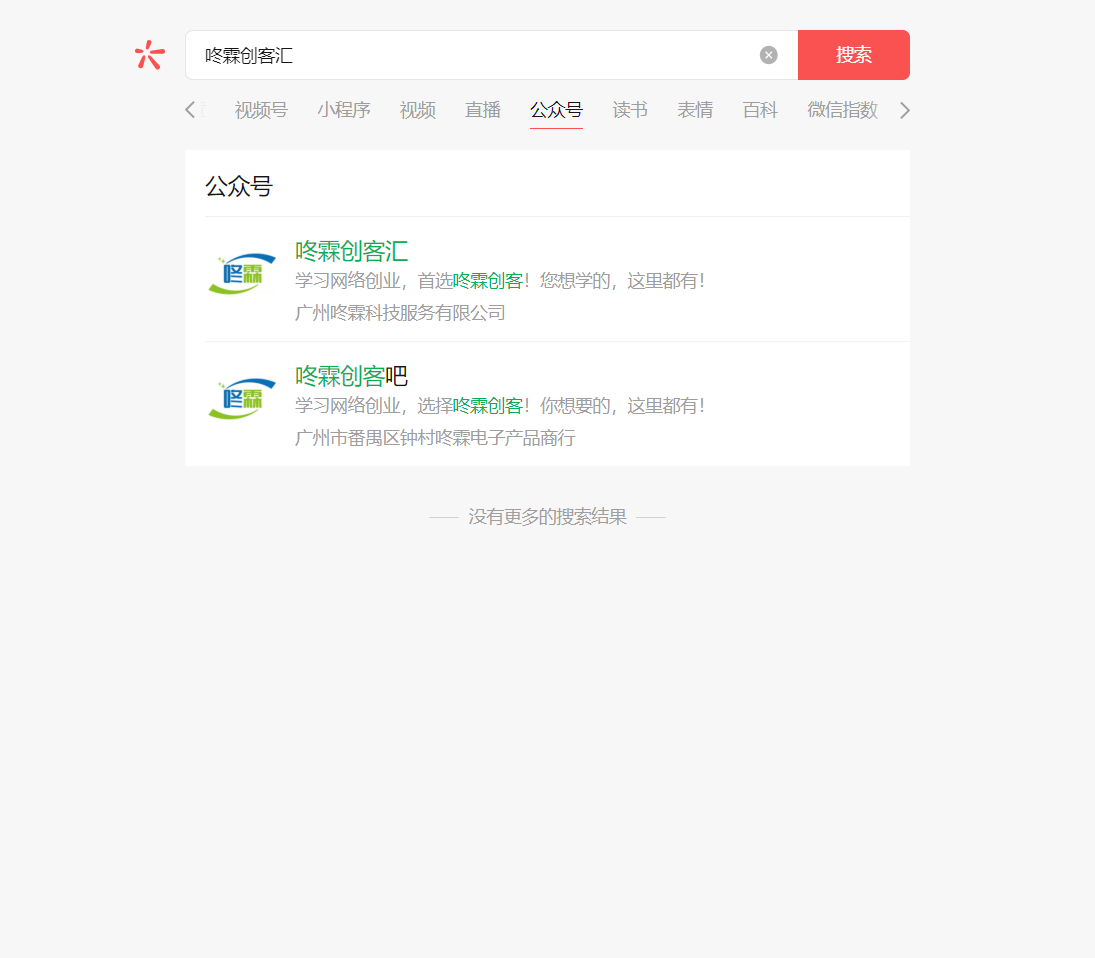Click the 公众号 section heading

239,186
